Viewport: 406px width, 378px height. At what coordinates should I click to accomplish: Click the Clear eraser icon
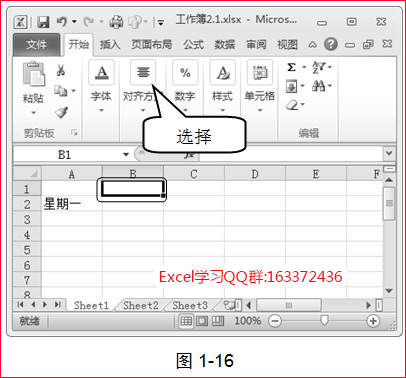292,105
